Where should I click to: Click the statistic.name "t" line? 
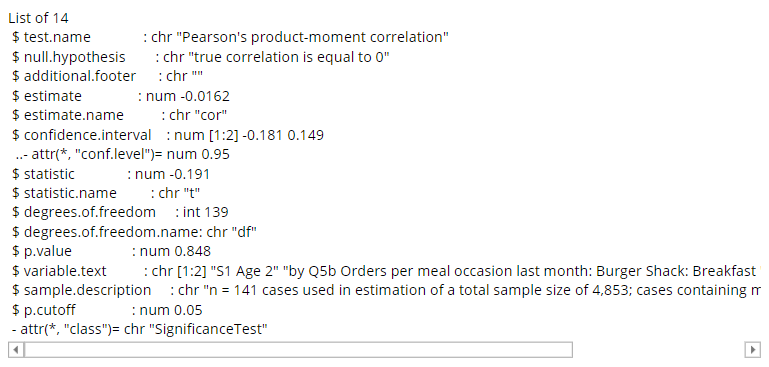tap(106, 193)
